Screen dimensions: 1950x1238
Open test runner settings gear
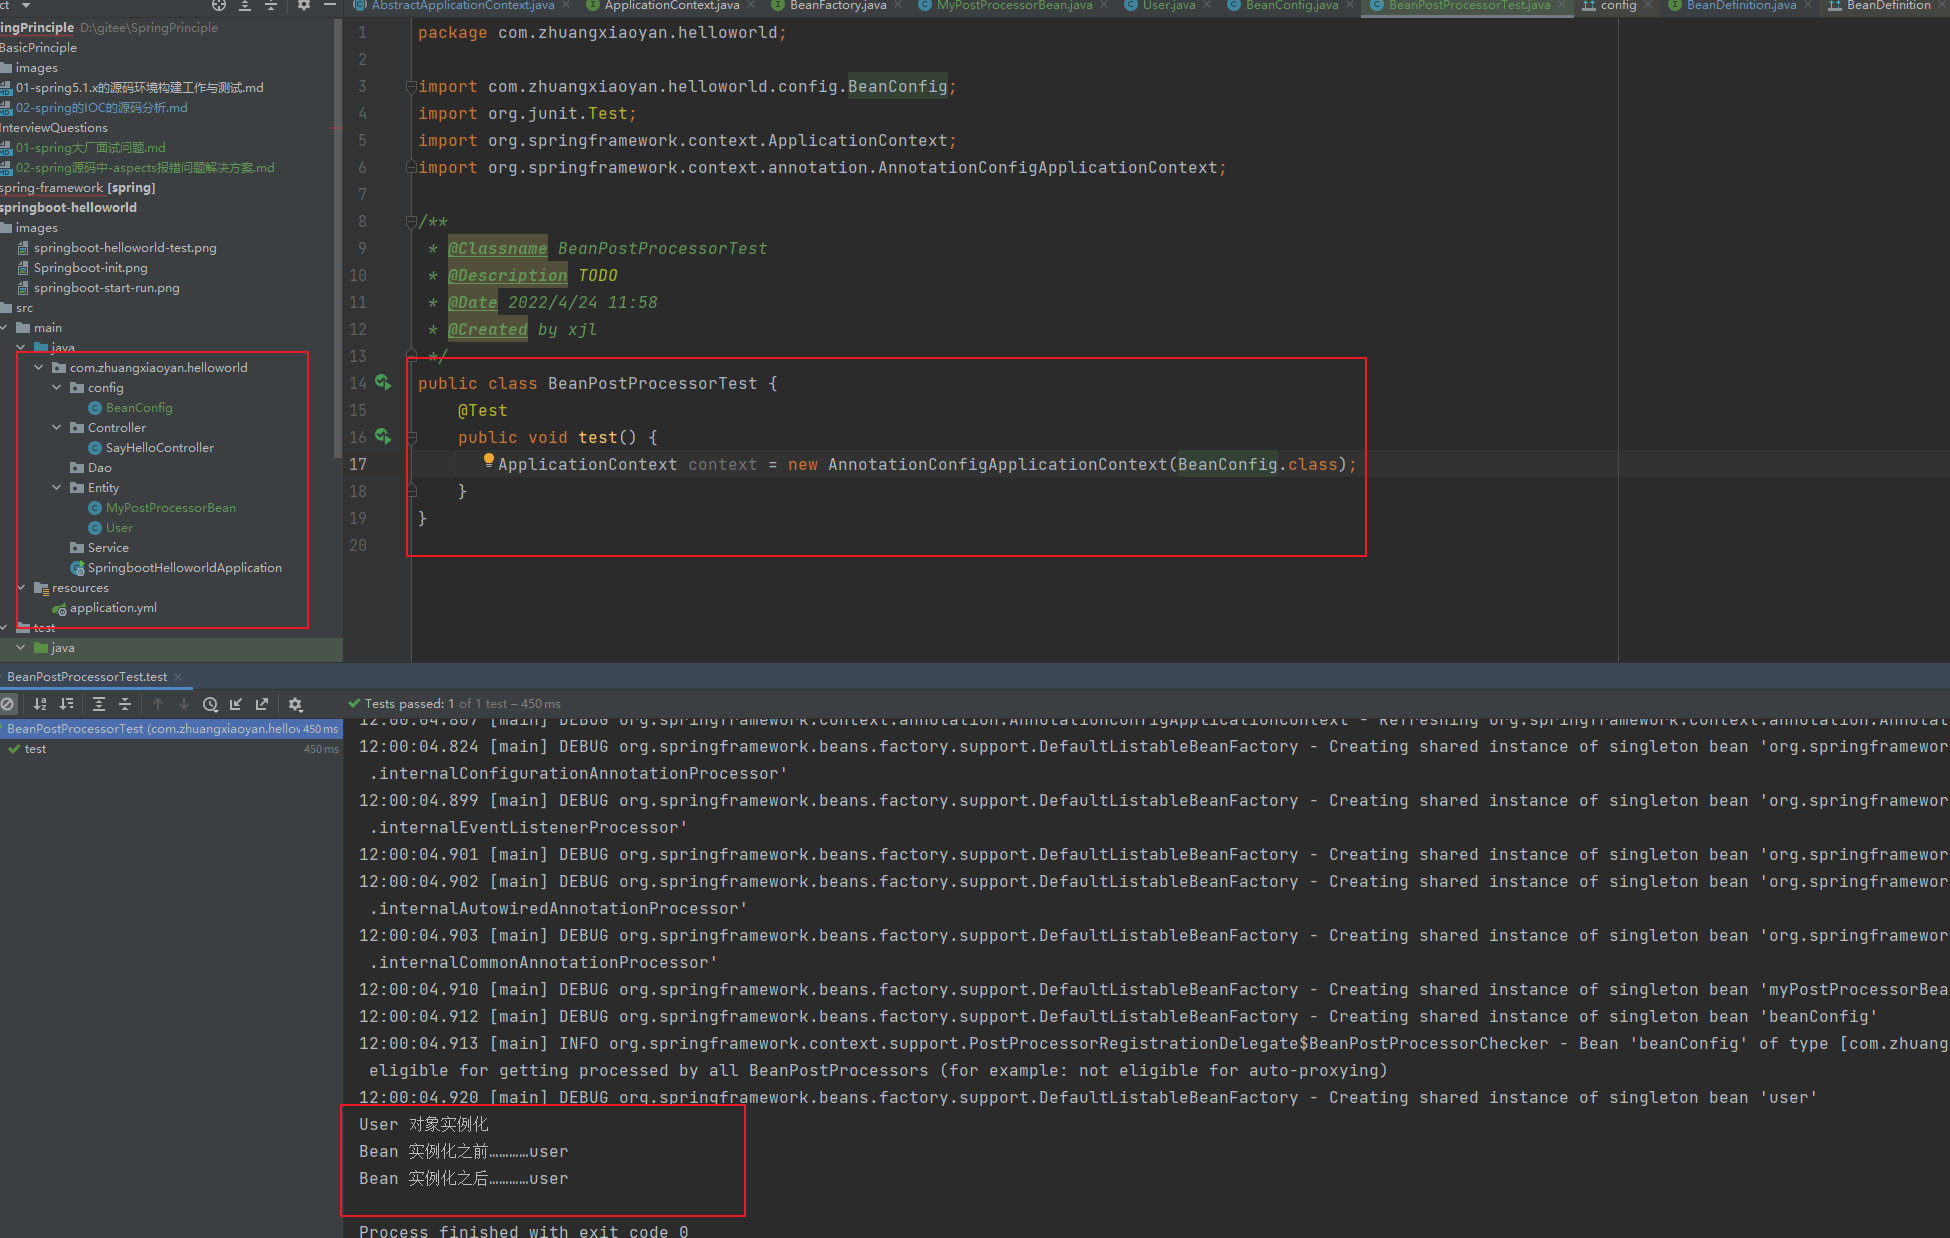[295, 704]
